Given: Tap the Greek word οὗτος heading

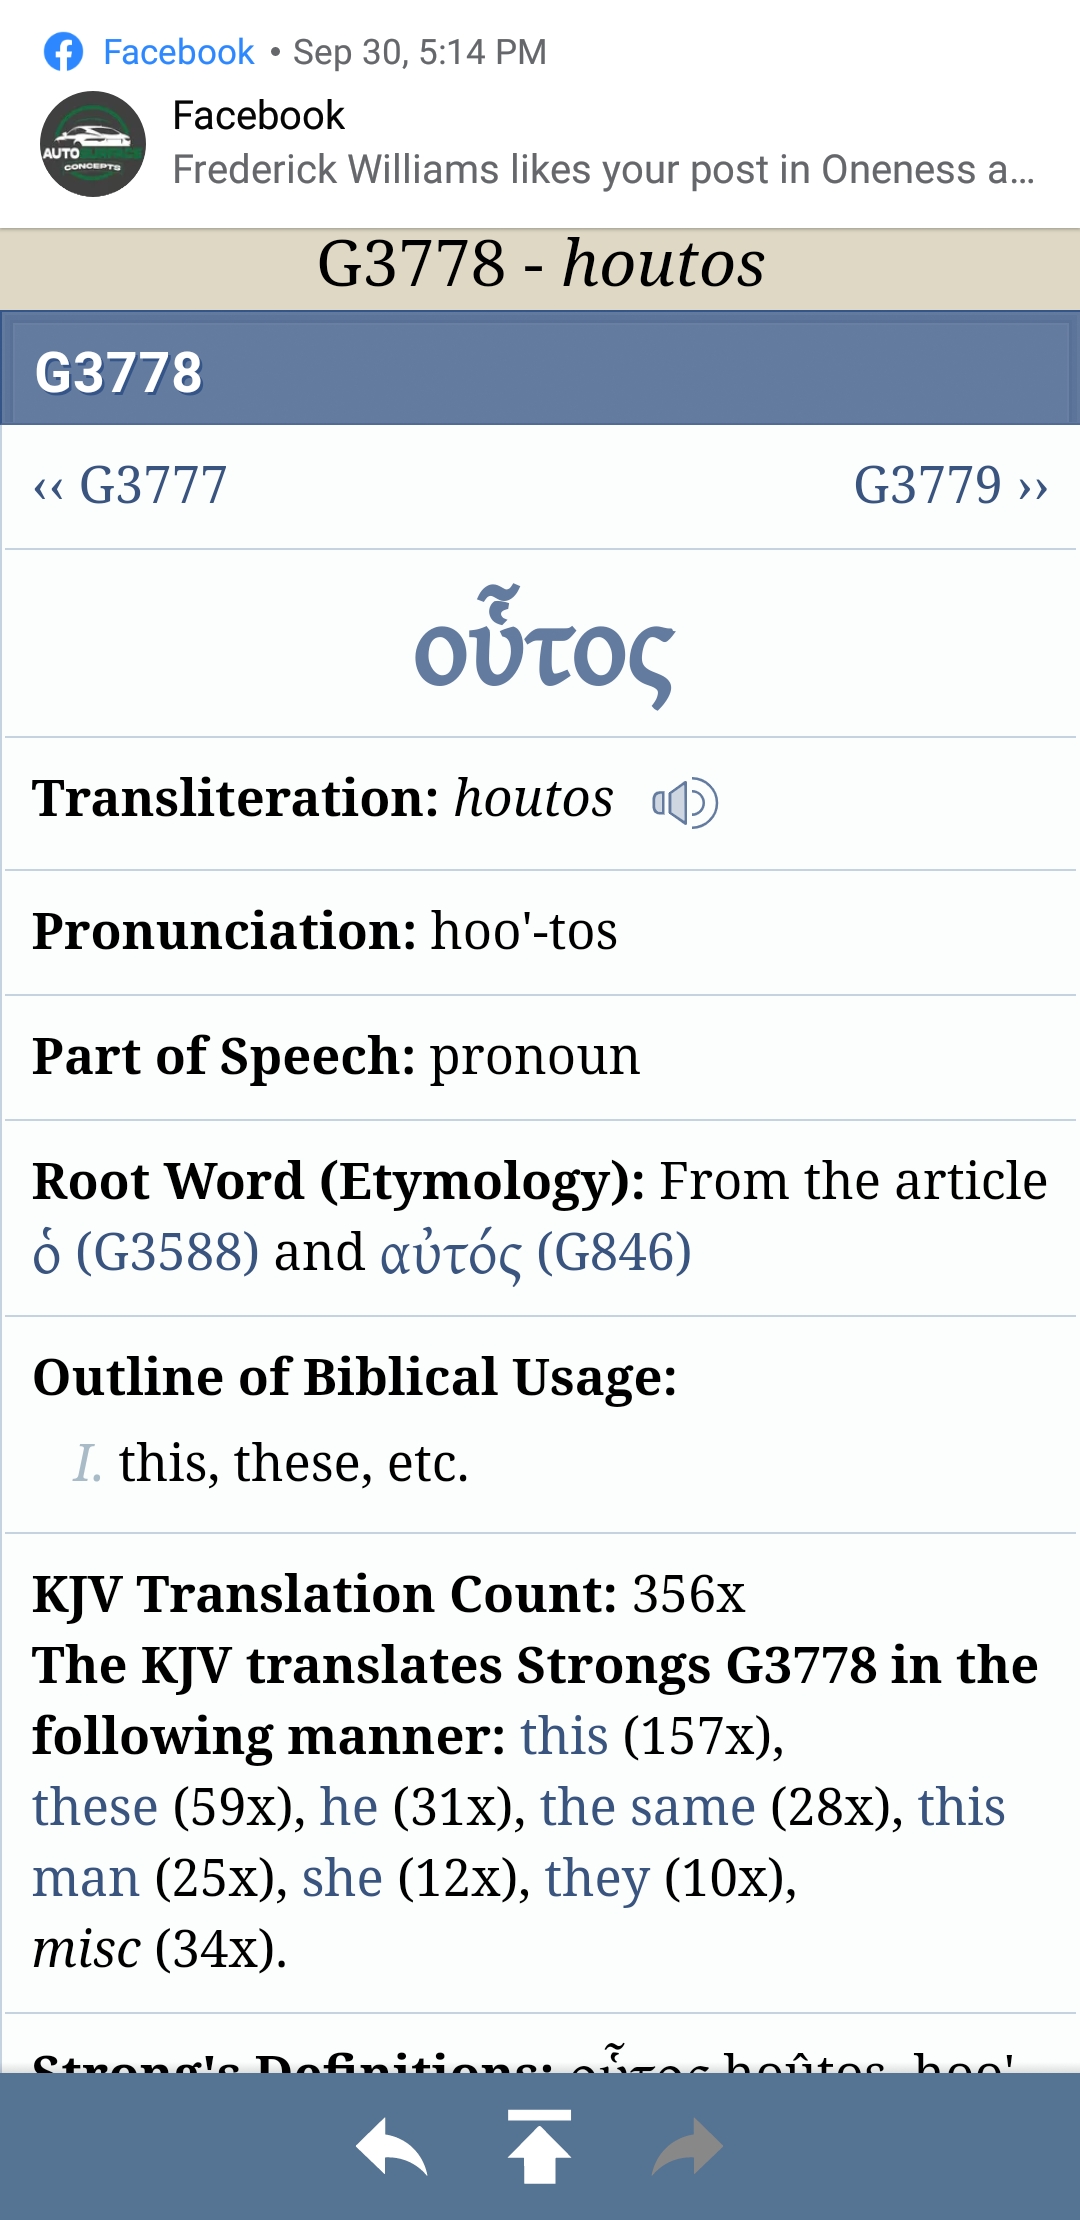Looking at the screenshot, I should click(x=544, y=648).
